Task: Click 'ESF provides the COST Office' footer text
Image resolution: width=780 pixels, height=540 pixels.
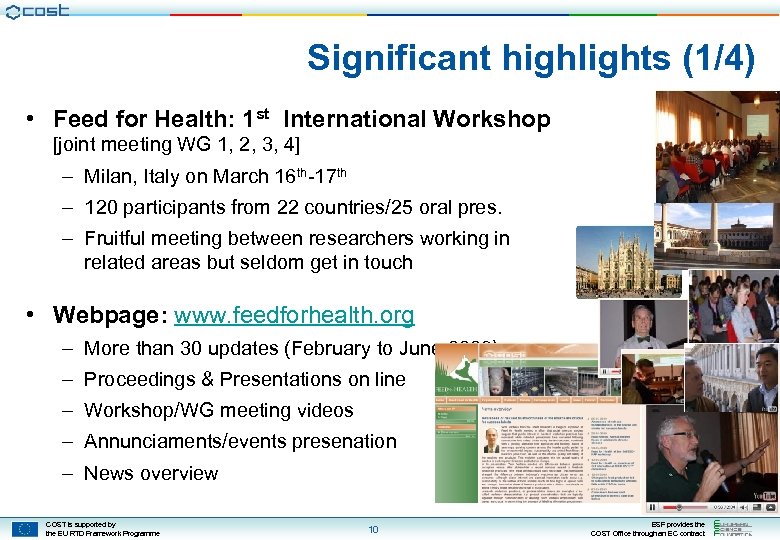Action: click(x=648, y=529)
